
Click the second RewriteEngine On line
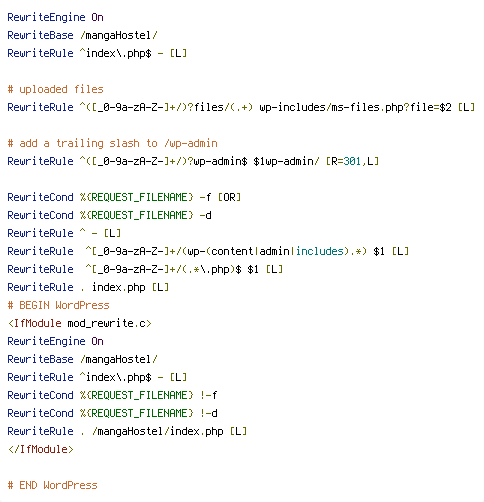55,341
